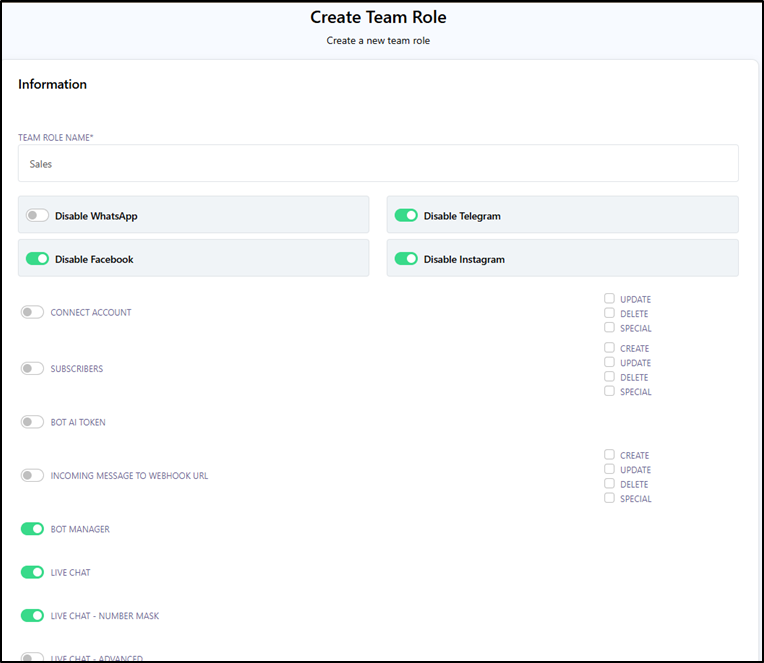Screen dimensions: 764x663
Task: Turn on the Subscribers permission toggle
Action: pyautogui.click(x=33, y=368)
